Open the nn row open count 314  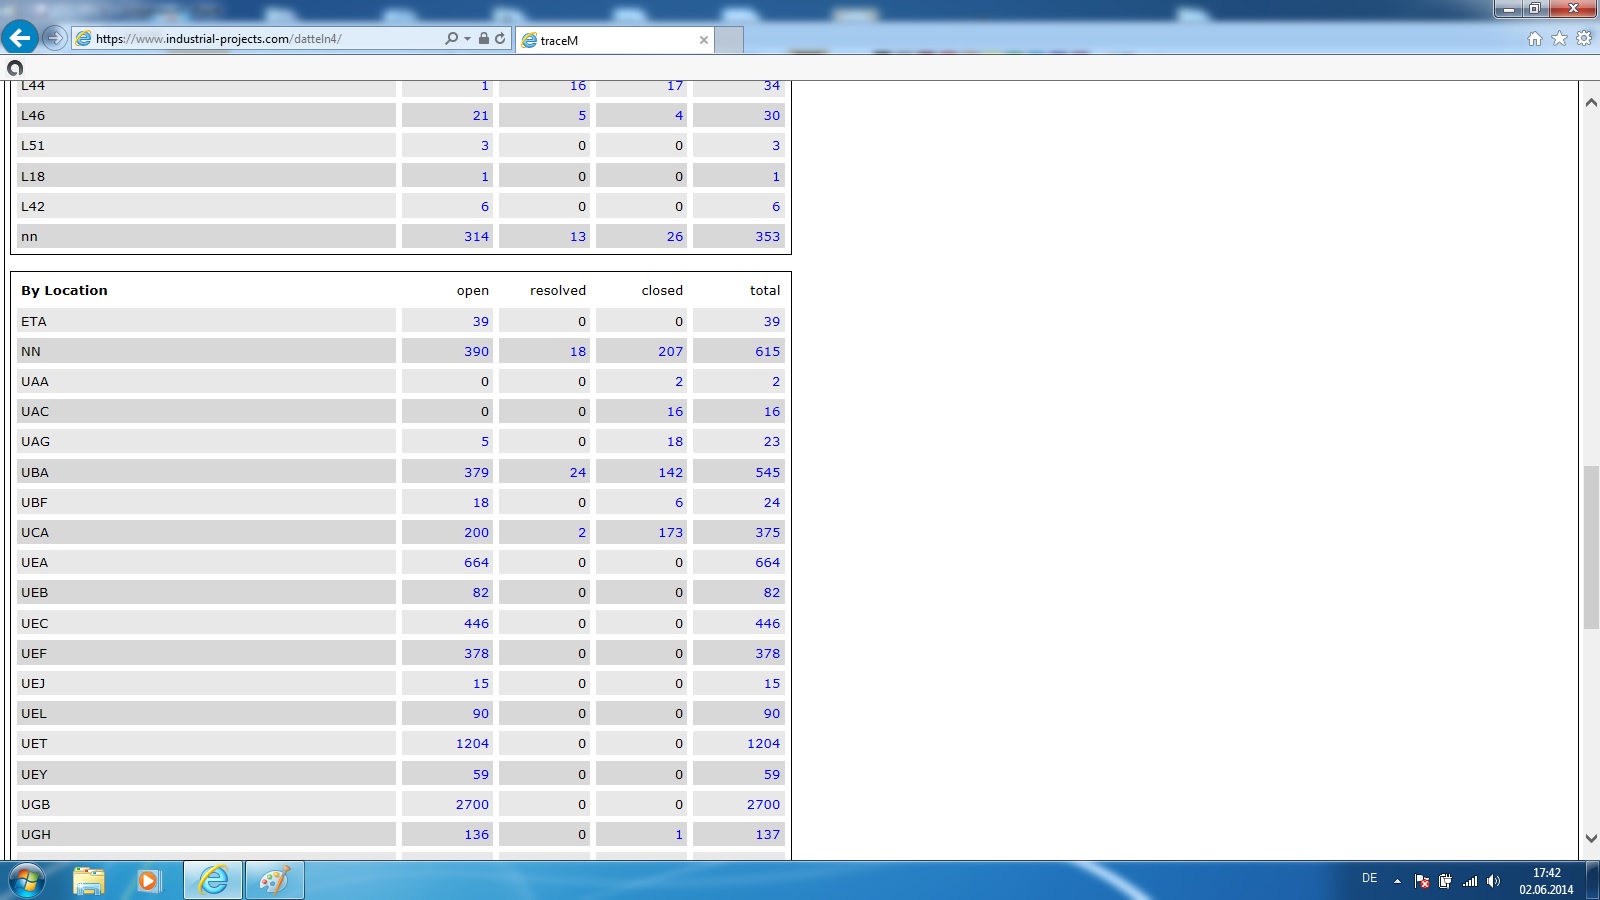pos(476,236)
